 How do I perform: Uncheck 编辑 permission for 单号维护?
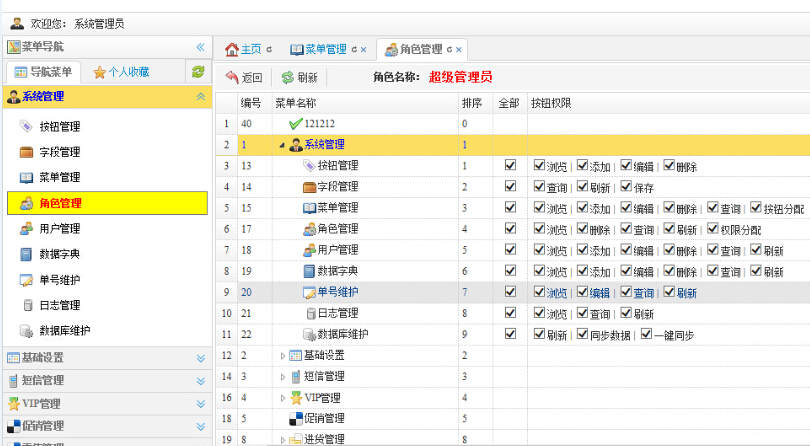583,291
